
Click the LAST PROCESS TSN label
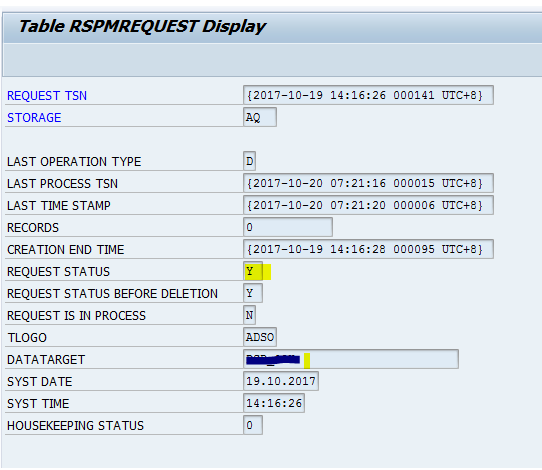pos(62,184)
